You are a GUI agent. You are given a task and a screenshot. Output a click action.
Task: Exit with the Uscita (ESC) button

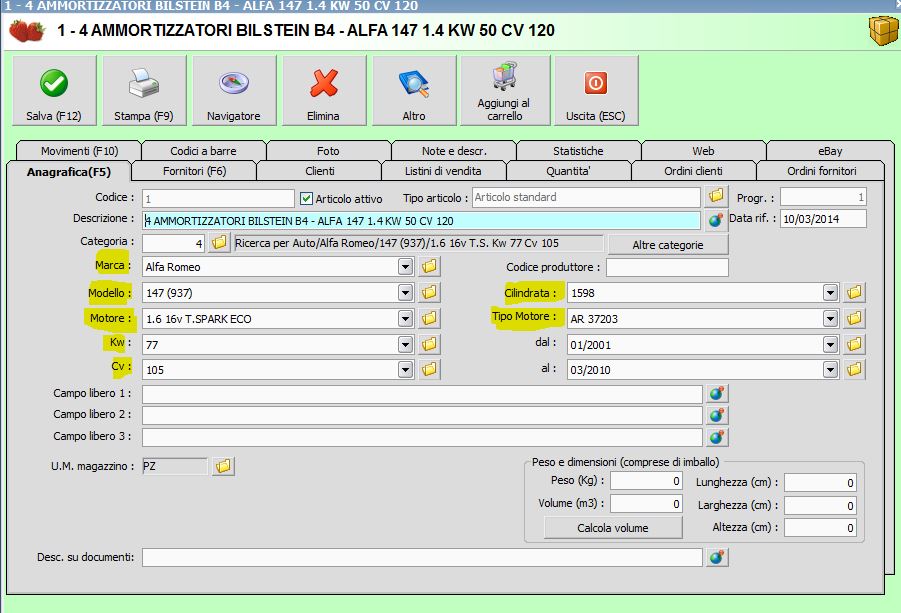pos(596,90)
